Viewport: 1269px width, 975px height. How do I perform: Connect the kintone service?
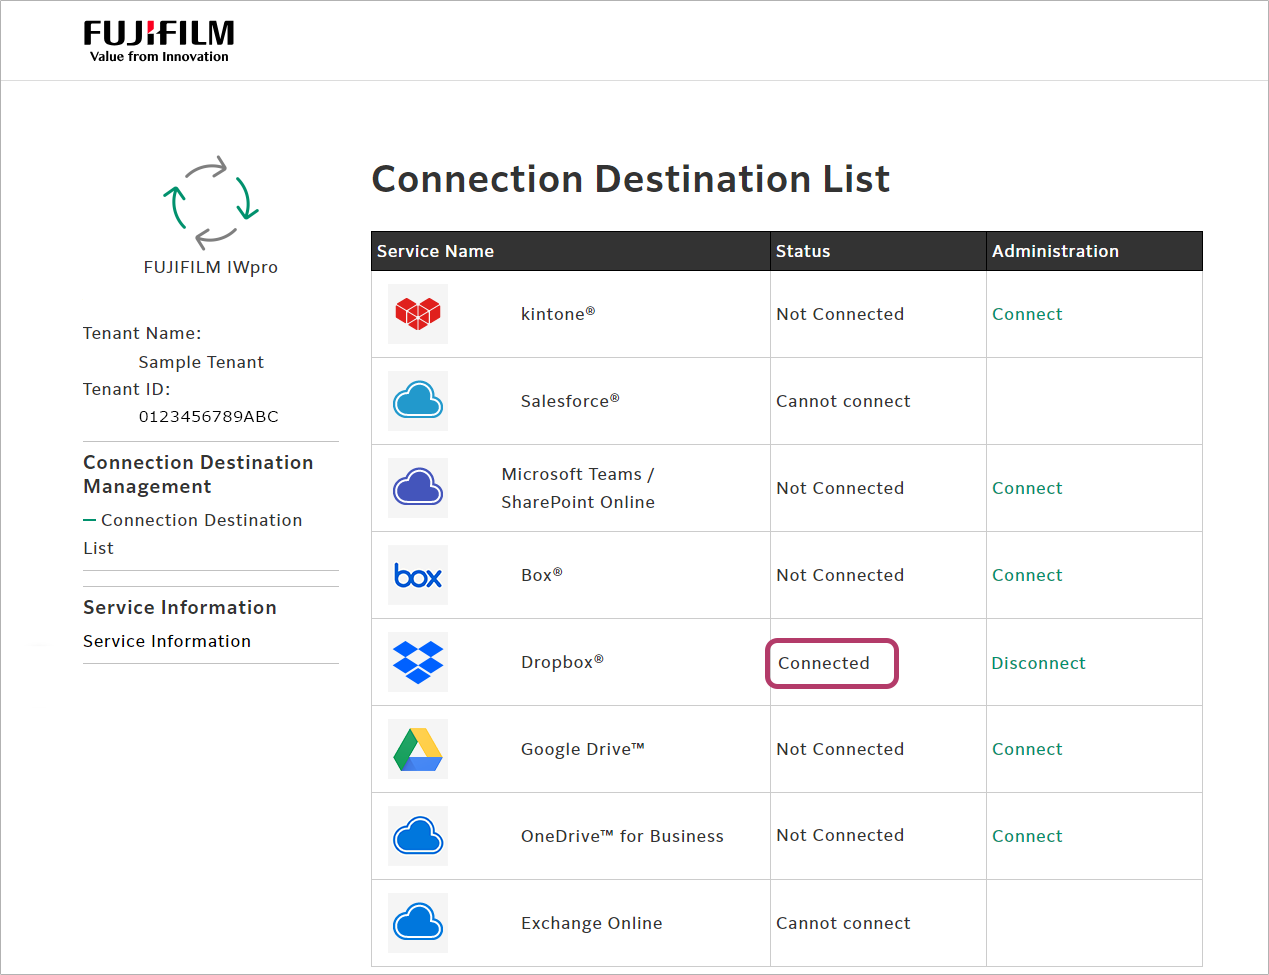click(1027, 314)
